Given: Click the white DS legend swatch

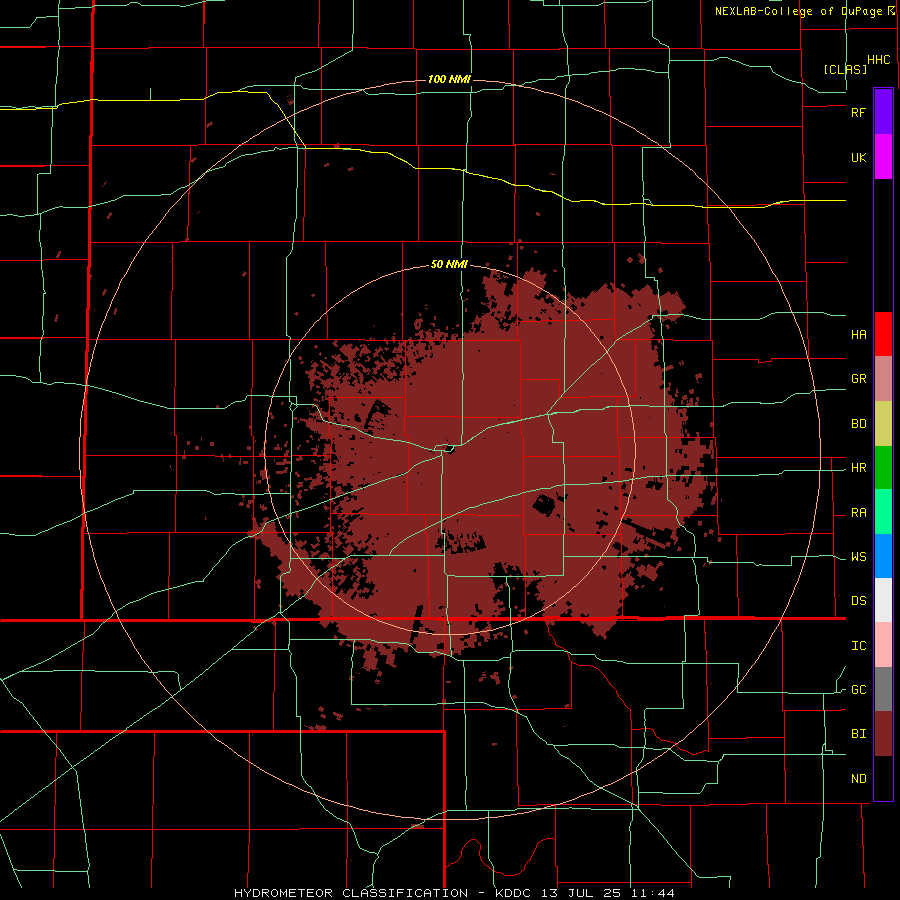Looking at the screenshot, I should [883, 600].
